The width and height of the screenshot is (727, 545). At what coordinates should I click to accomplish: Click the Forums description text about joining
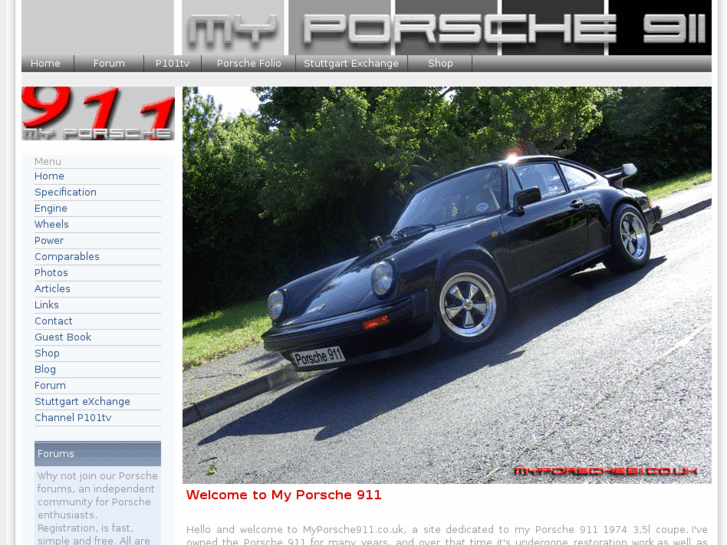[x=98, y=508]
